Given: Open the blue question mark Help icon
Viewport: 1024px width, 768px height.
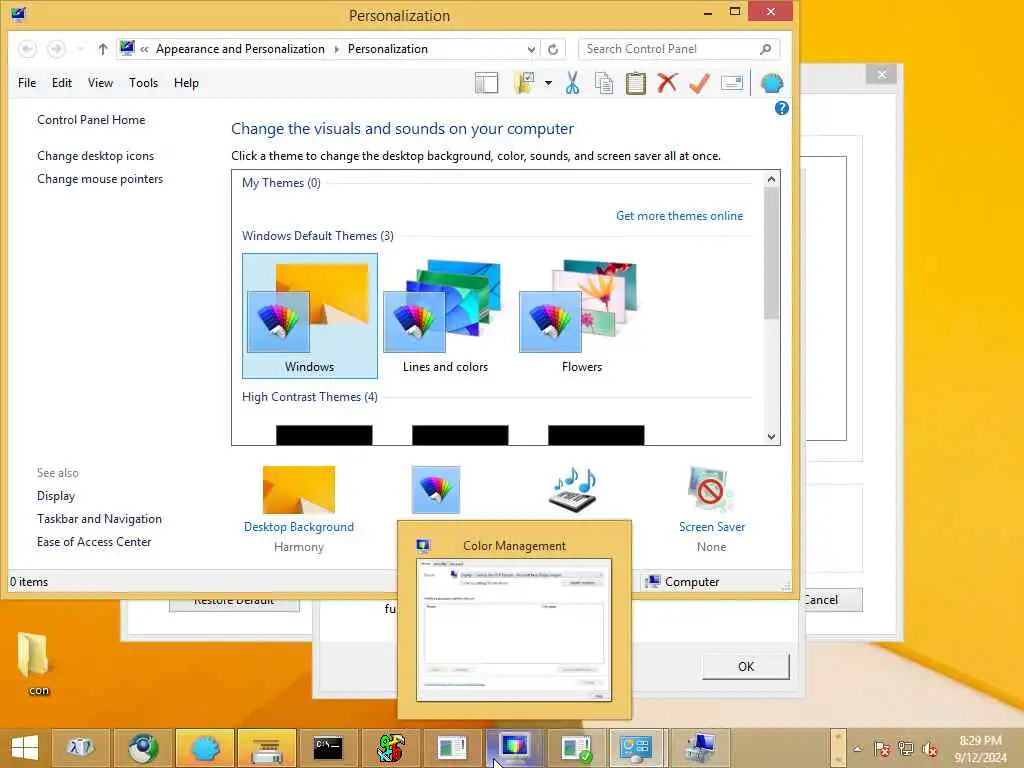Looking at the screenshot, I should point(781,108).
